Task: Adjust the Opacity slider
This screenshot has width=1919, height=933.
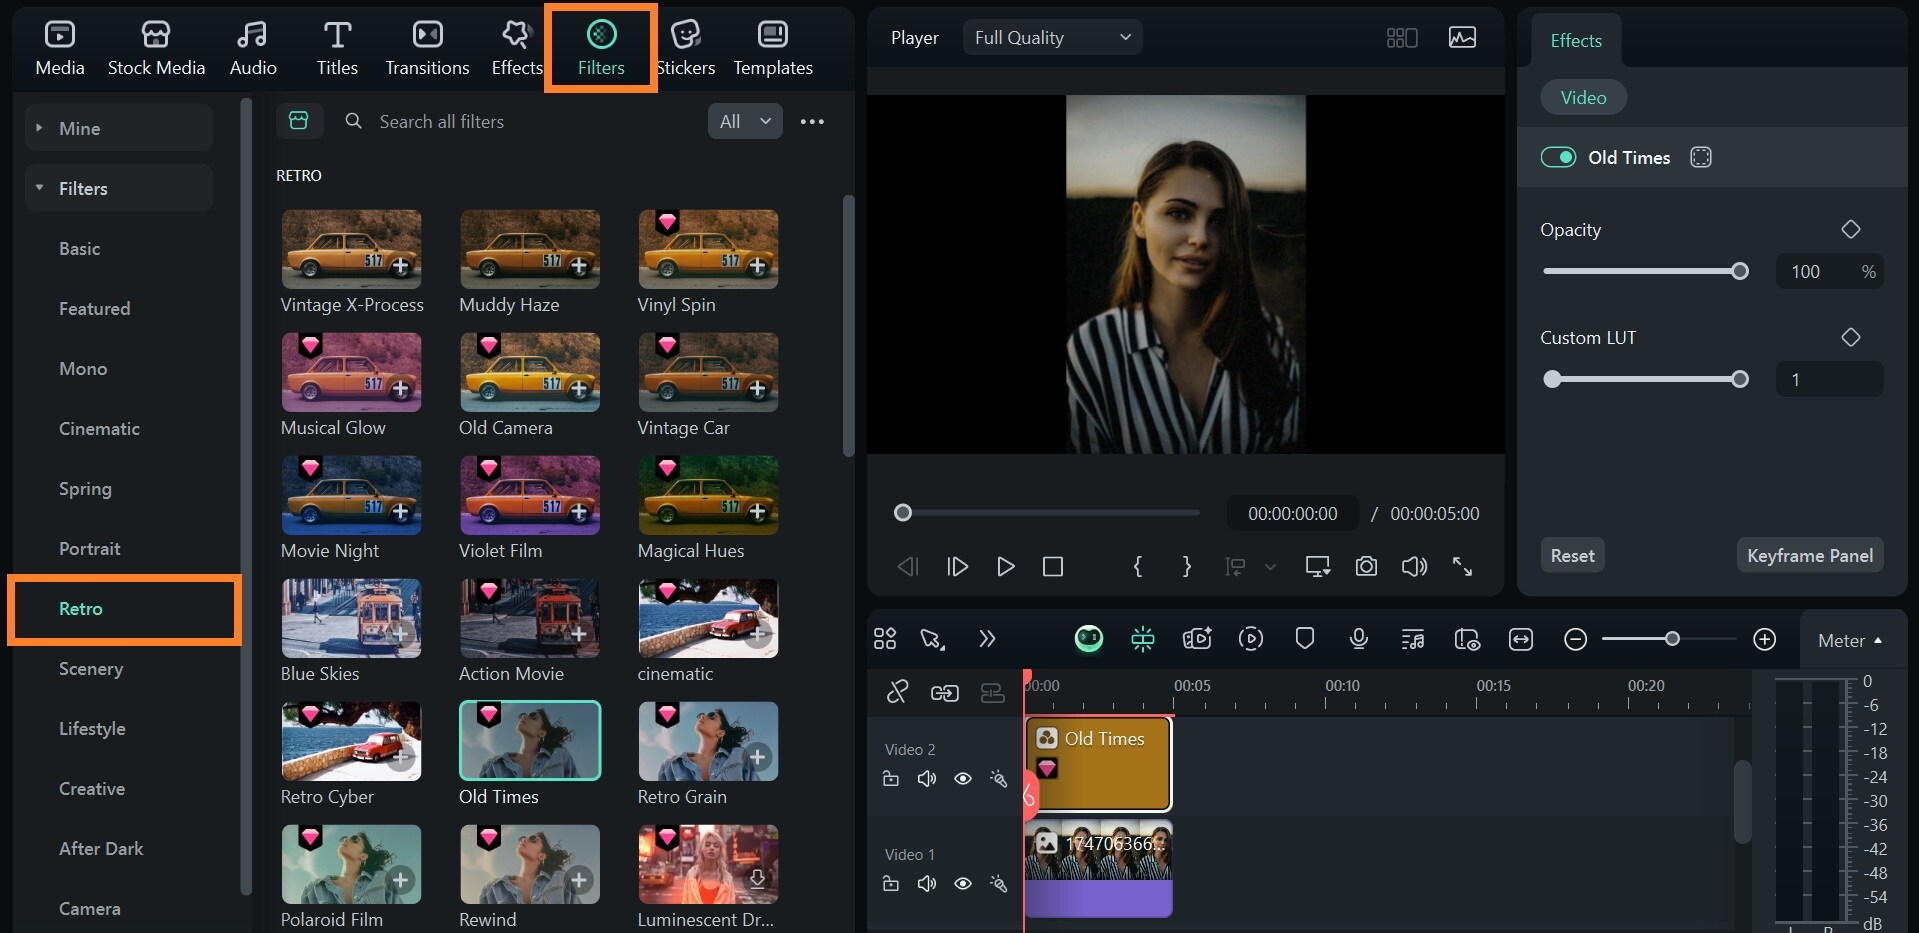Action: coord(1645,271)
